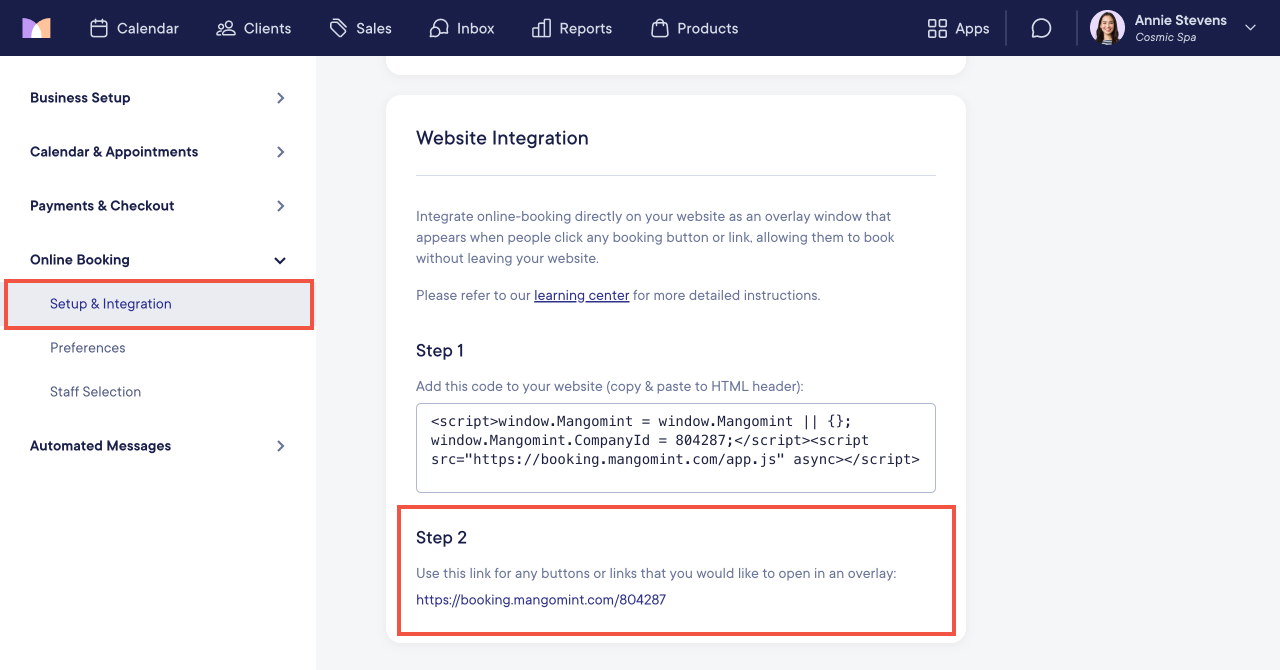Expand the Payments & Checkout chevron
This screenshot has width=1280, height=670.
click(x=281, y=206)
